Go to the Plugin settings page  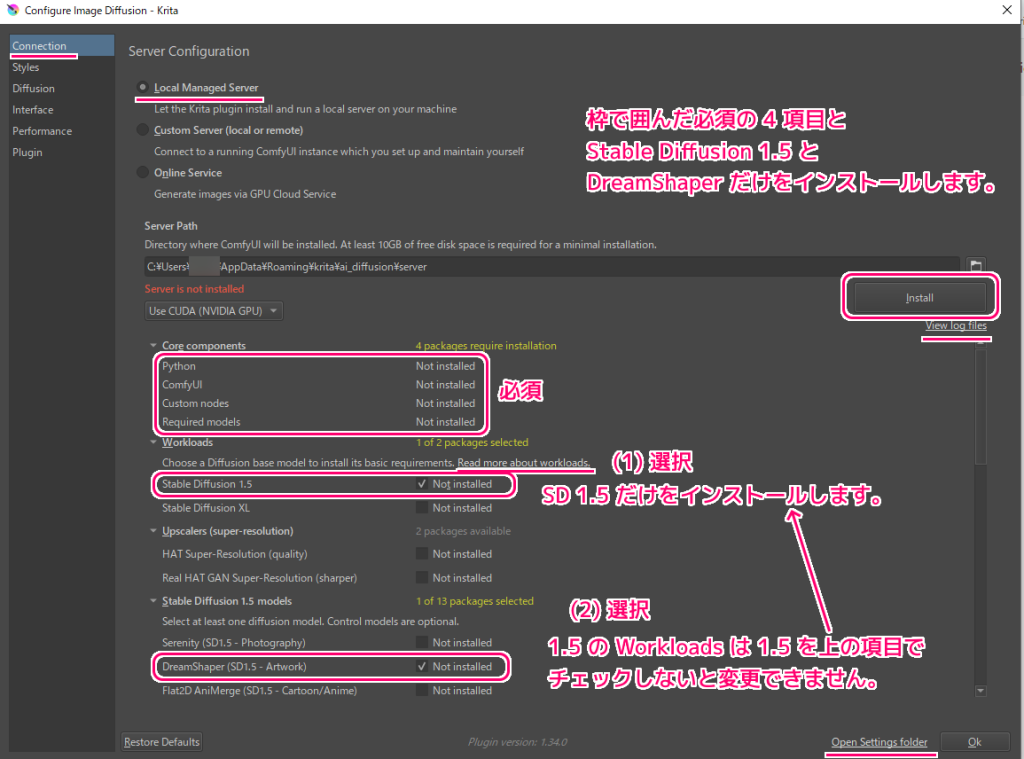62,152
